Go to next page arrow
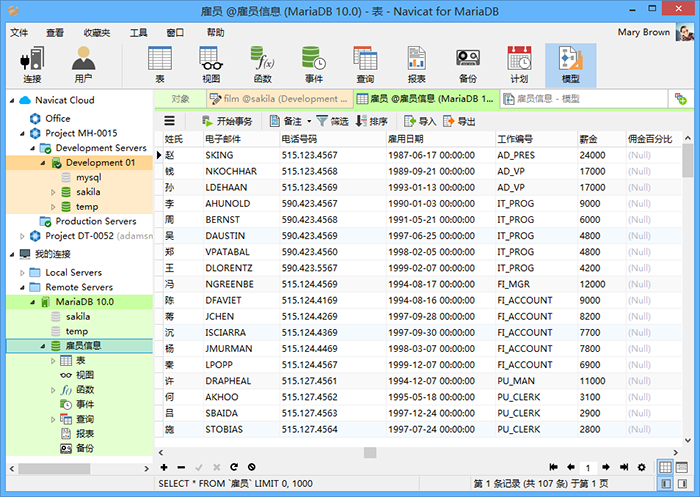This screenshot has height=497, width=700. (x=606, y=467)
